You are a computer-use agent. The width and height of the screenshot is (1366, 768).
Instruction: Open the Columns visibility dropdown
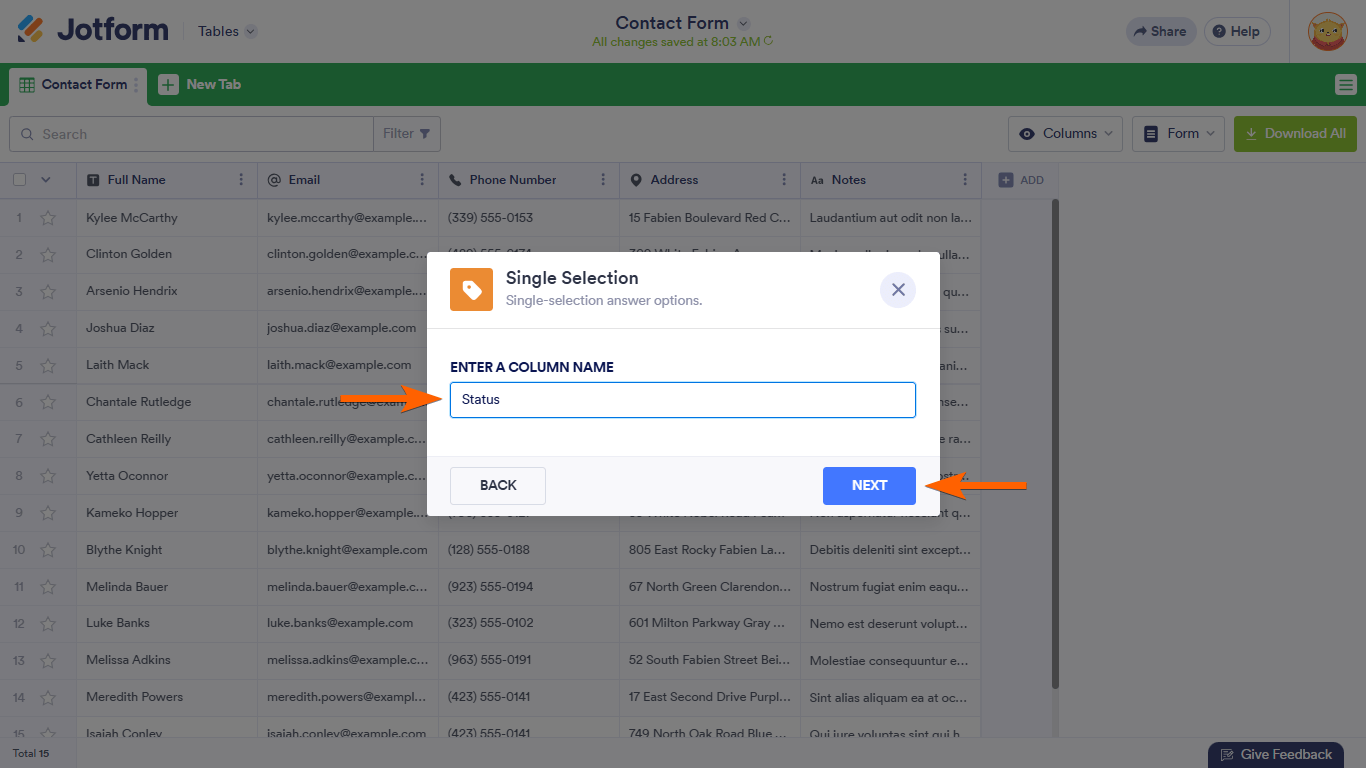pyautogui.click(x=1065, y=134)
